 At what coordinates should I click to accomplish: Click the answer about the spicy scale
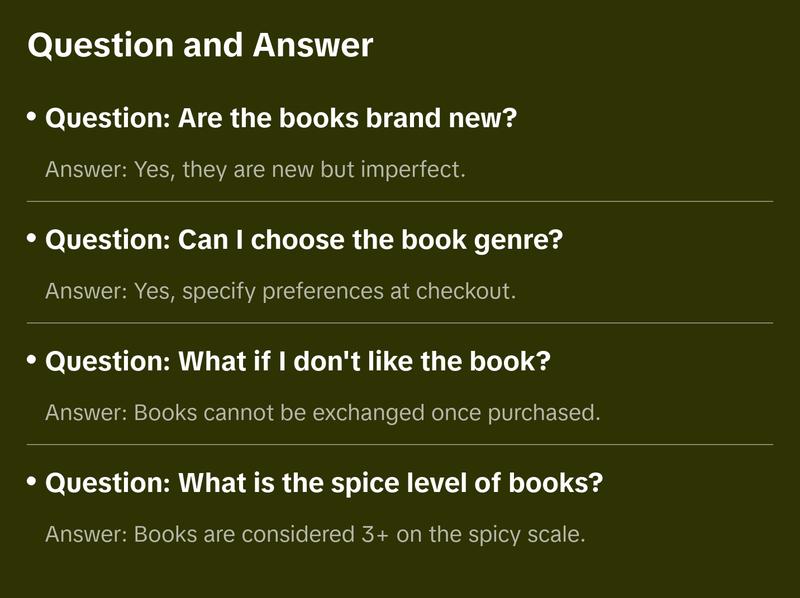tap(314, 534)
